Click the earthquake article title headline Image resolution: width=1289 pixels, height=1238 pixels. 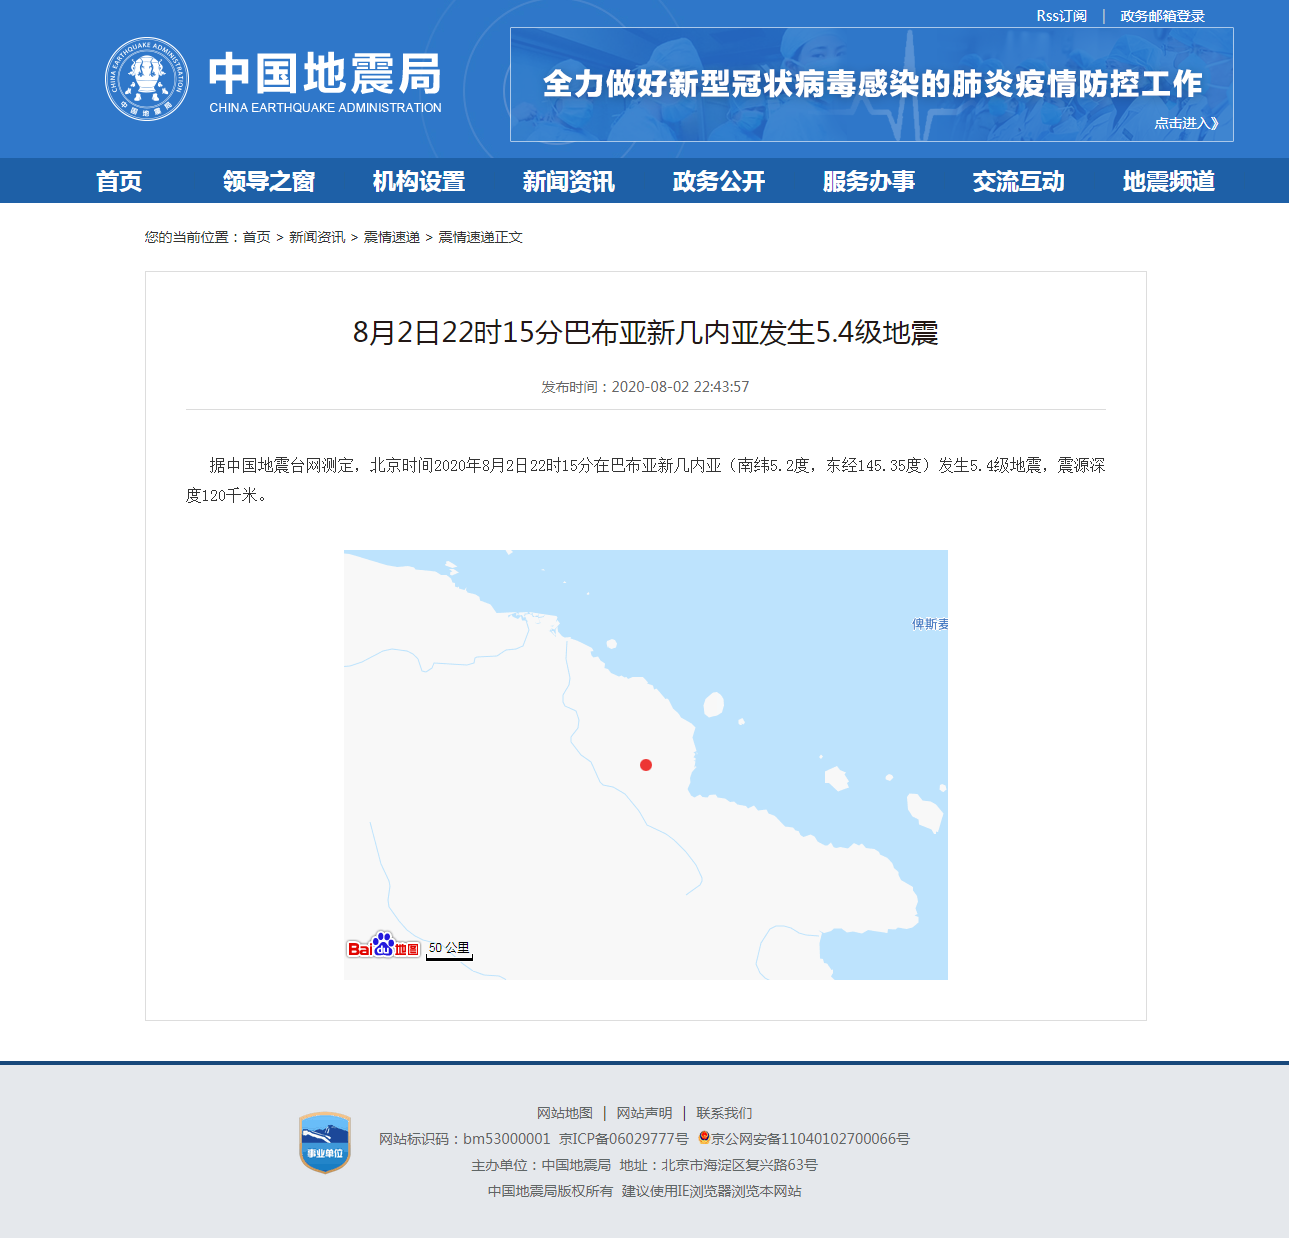pos(646,334)
